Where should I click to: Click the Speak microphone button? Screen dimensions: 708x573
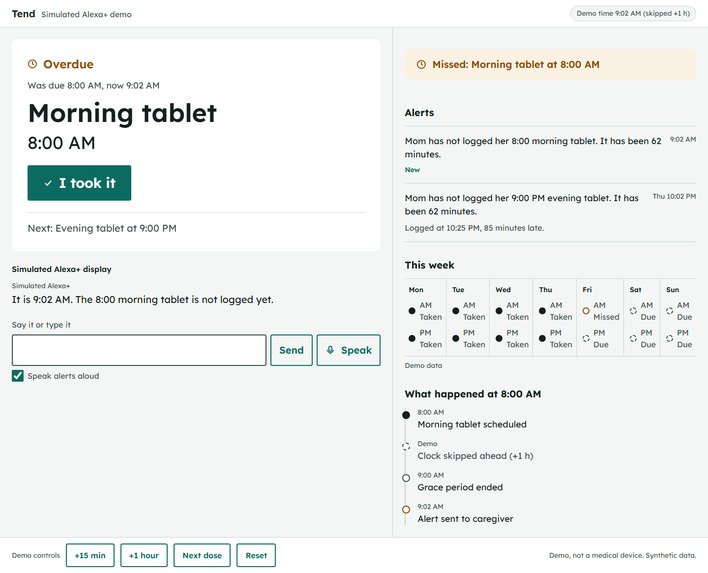(349, 350)
